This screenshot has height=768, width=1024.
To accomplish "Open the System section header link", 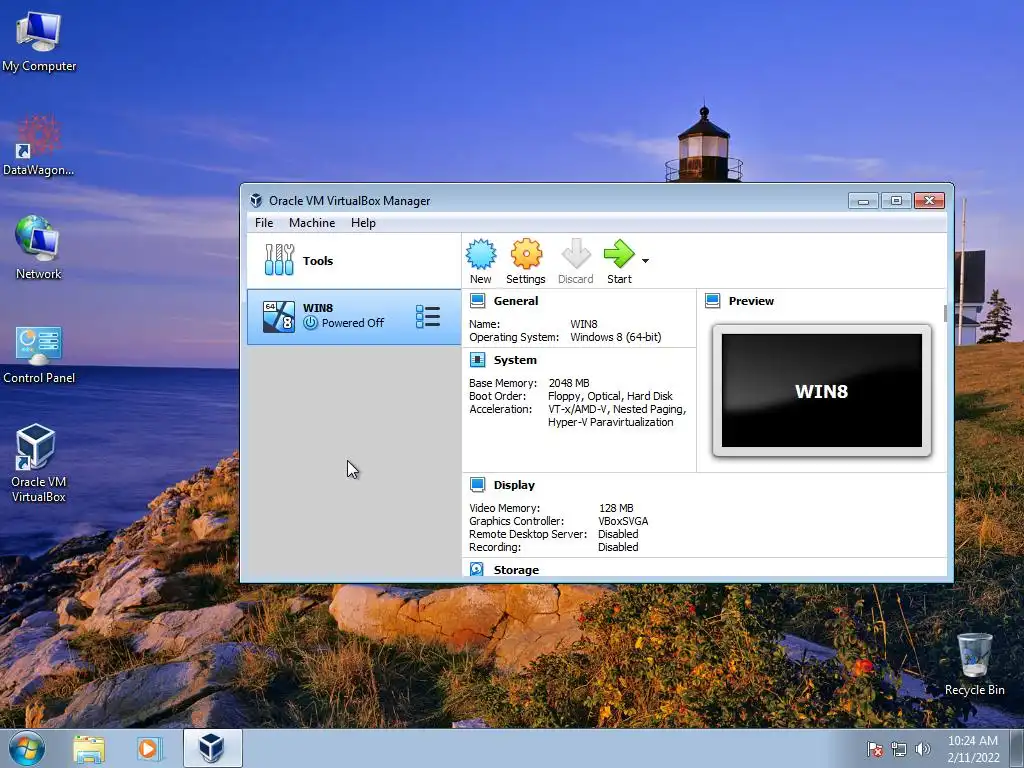I will click(x=515, y=360).
